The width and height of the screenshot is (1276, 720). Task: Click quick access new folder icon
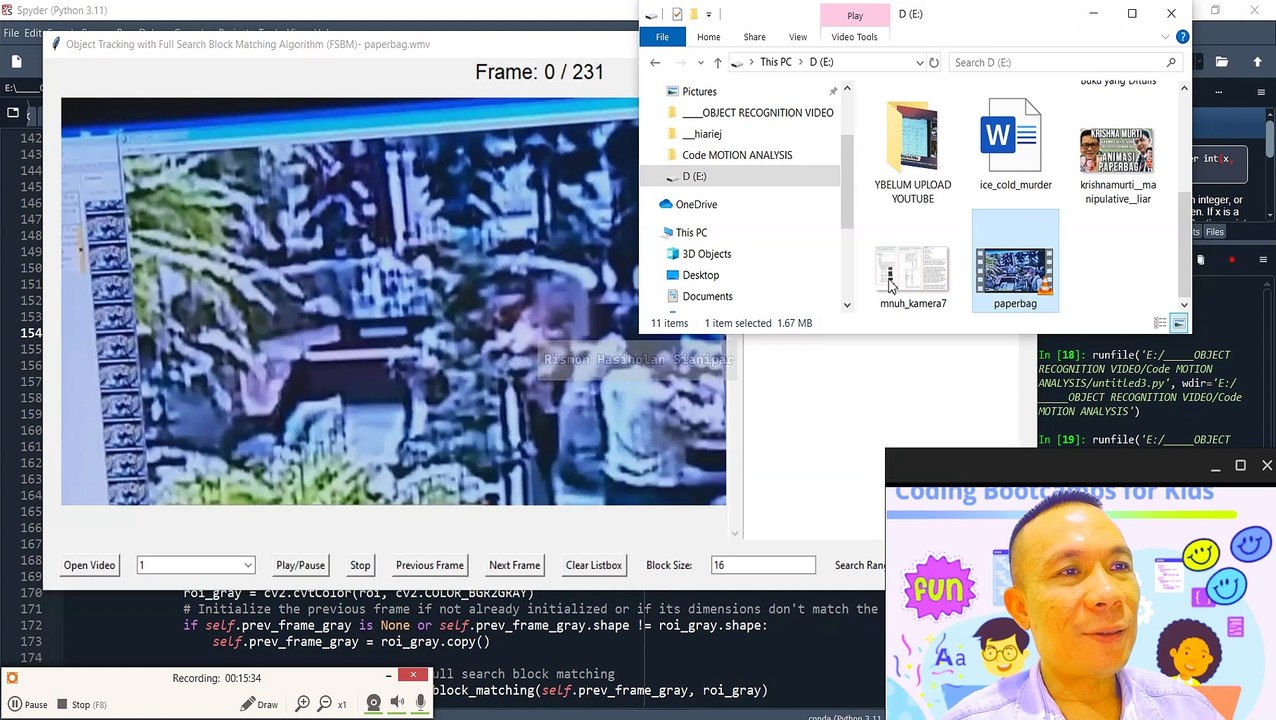(x=692, y=14)
